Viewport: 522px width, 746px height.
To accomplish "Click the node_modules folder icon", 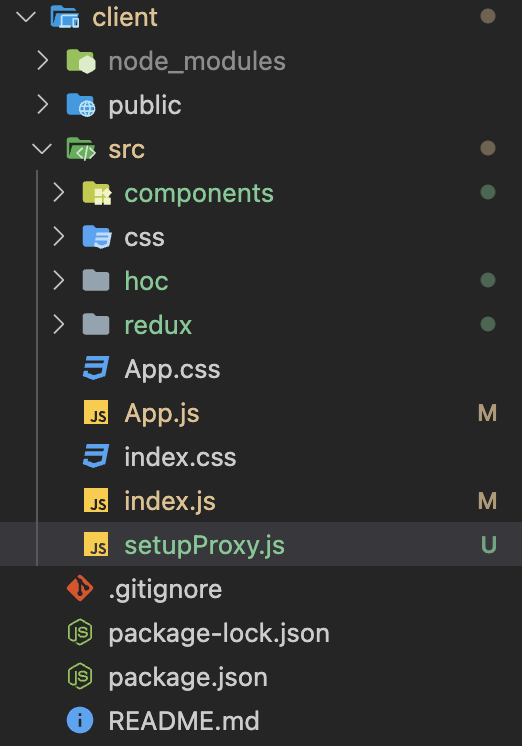I will [x=81, y=61].
